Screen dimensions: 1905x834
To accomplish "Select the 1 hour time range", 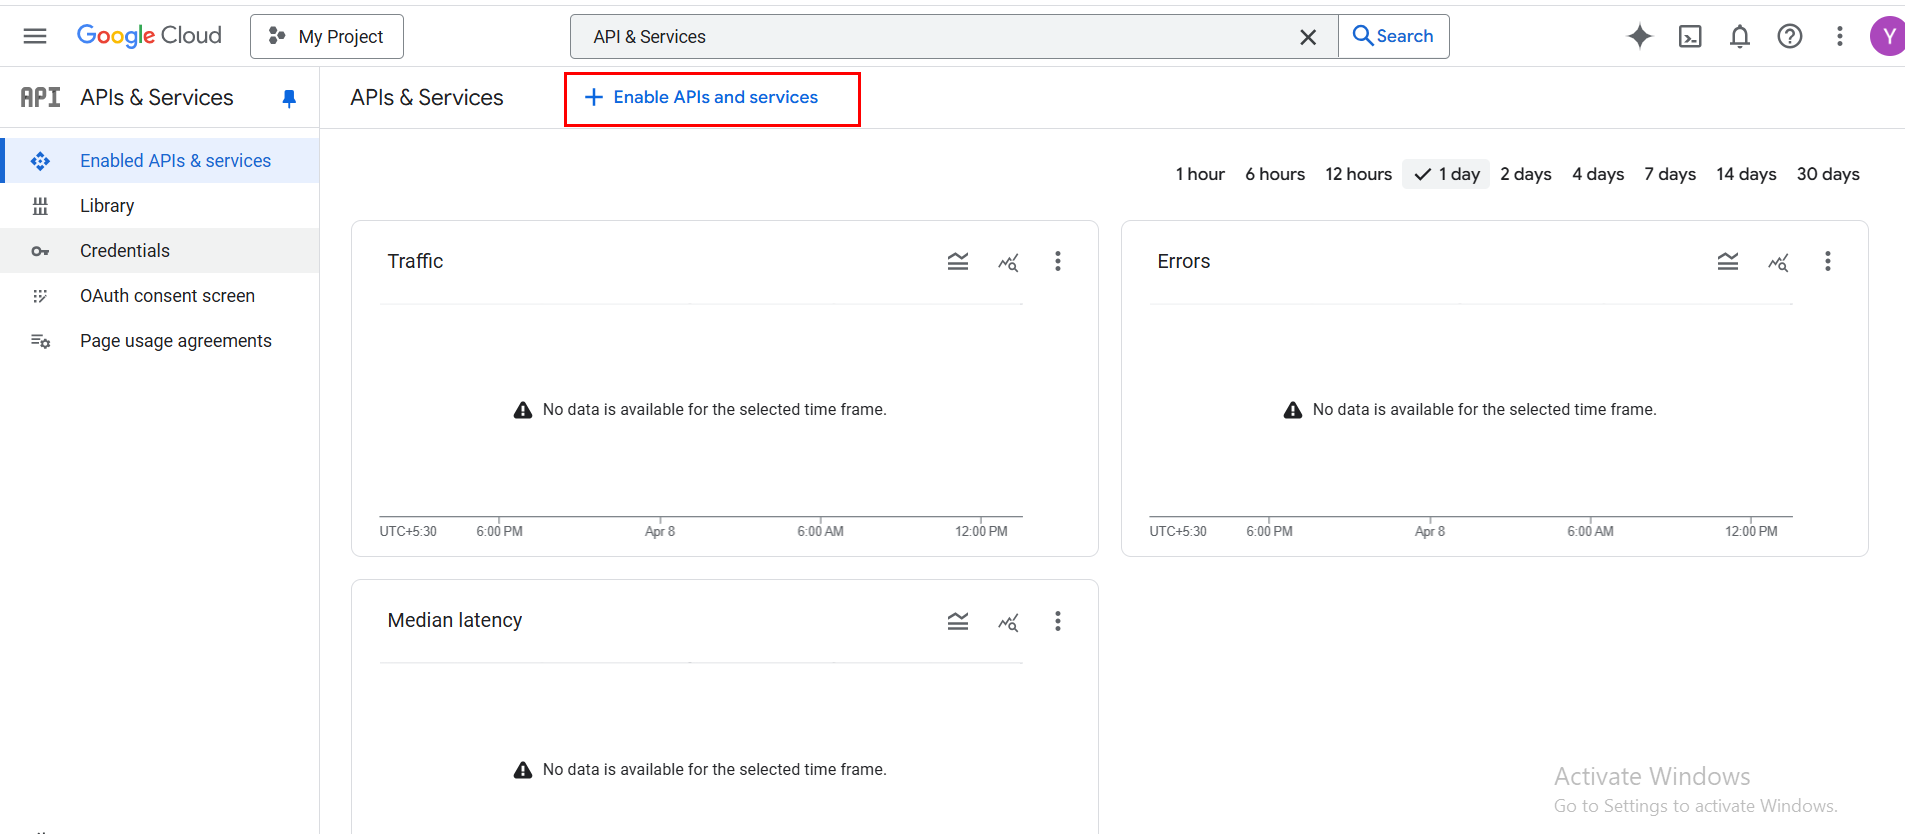I will (1200, 174).
